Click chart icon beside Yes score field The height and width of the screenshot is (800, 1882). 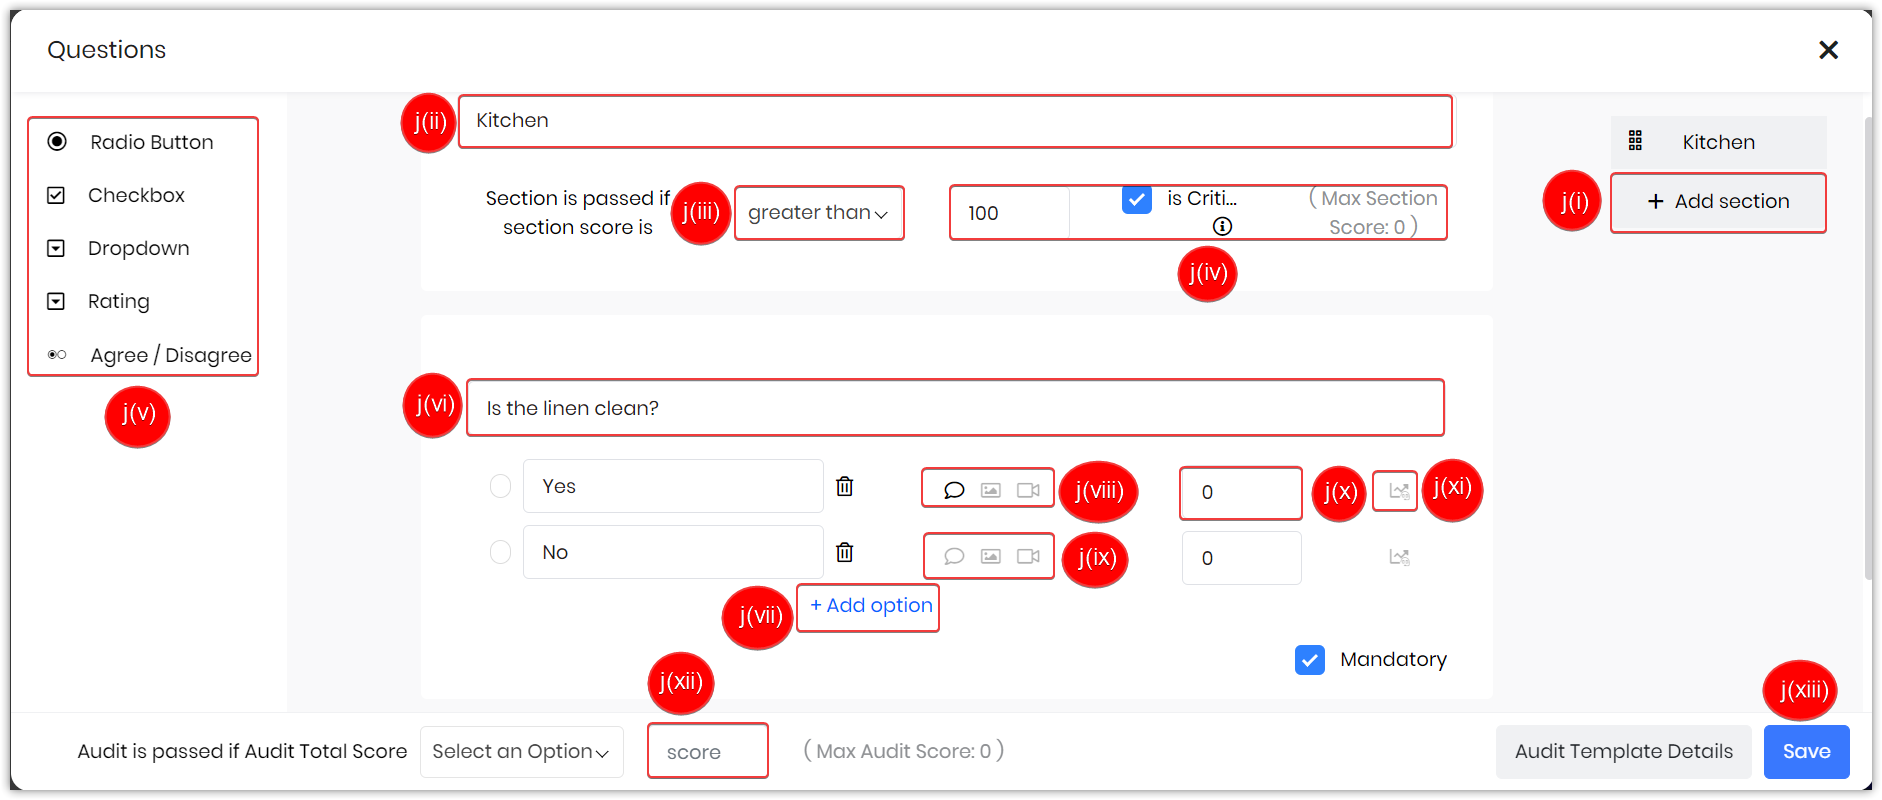1399,491
